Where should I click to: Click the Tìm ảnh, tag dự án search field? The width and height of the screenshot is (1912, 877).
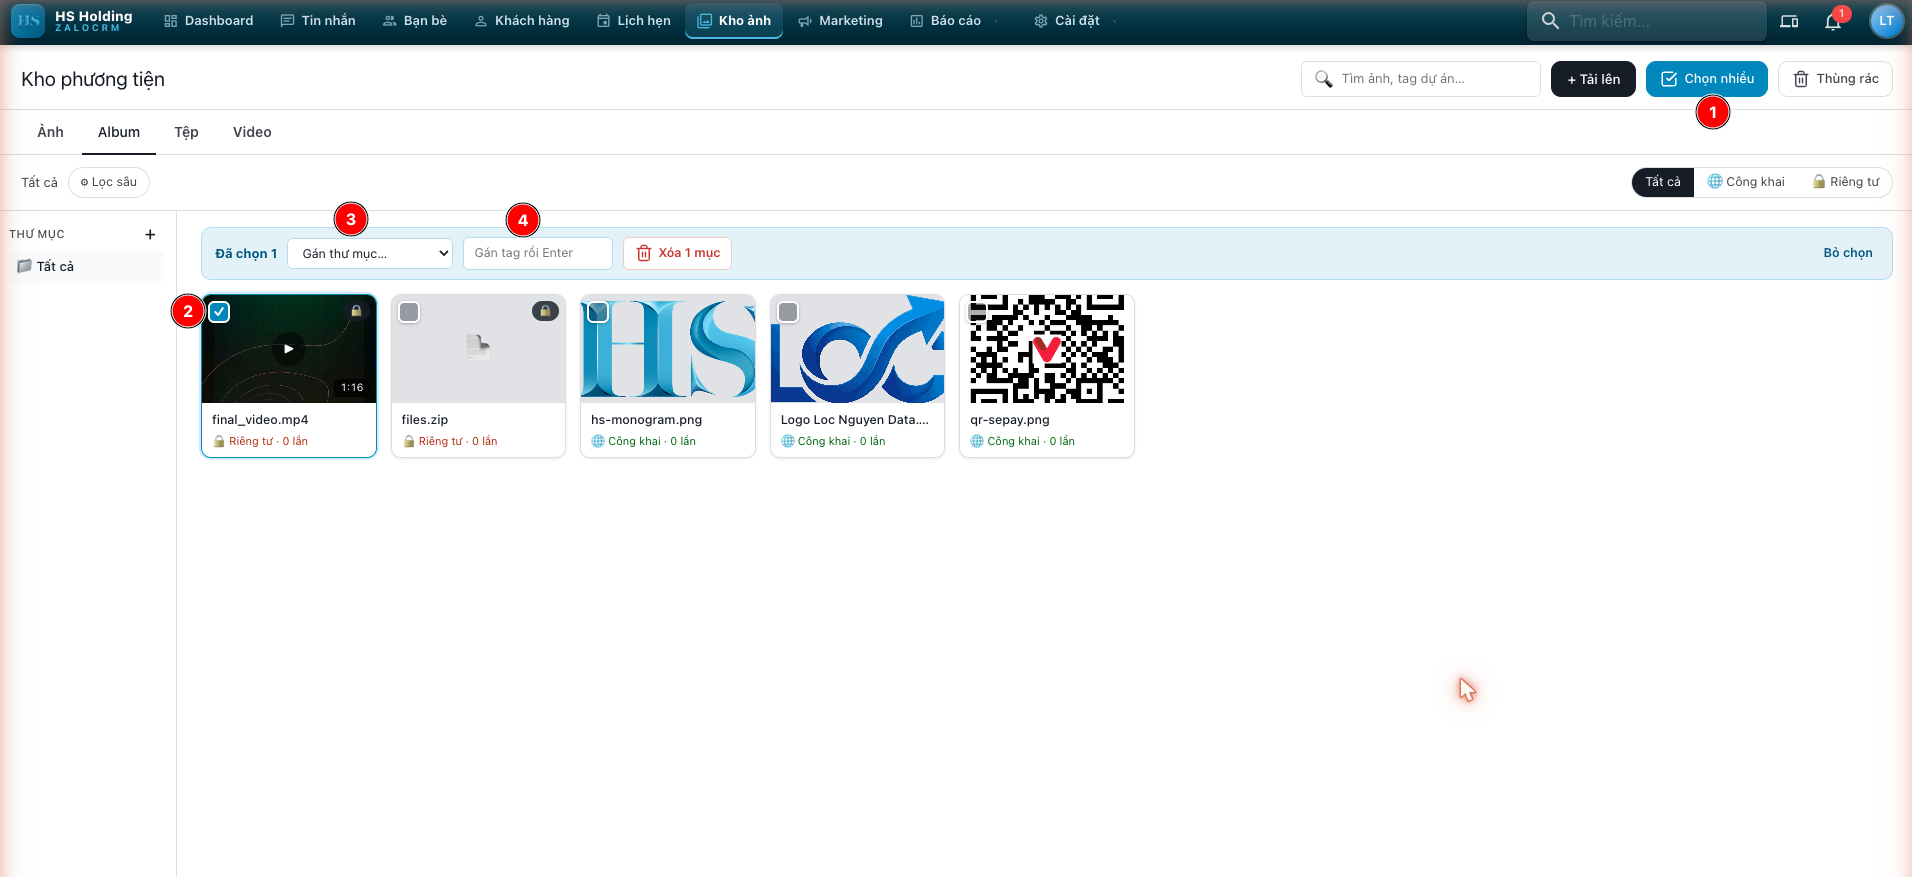1420,79
